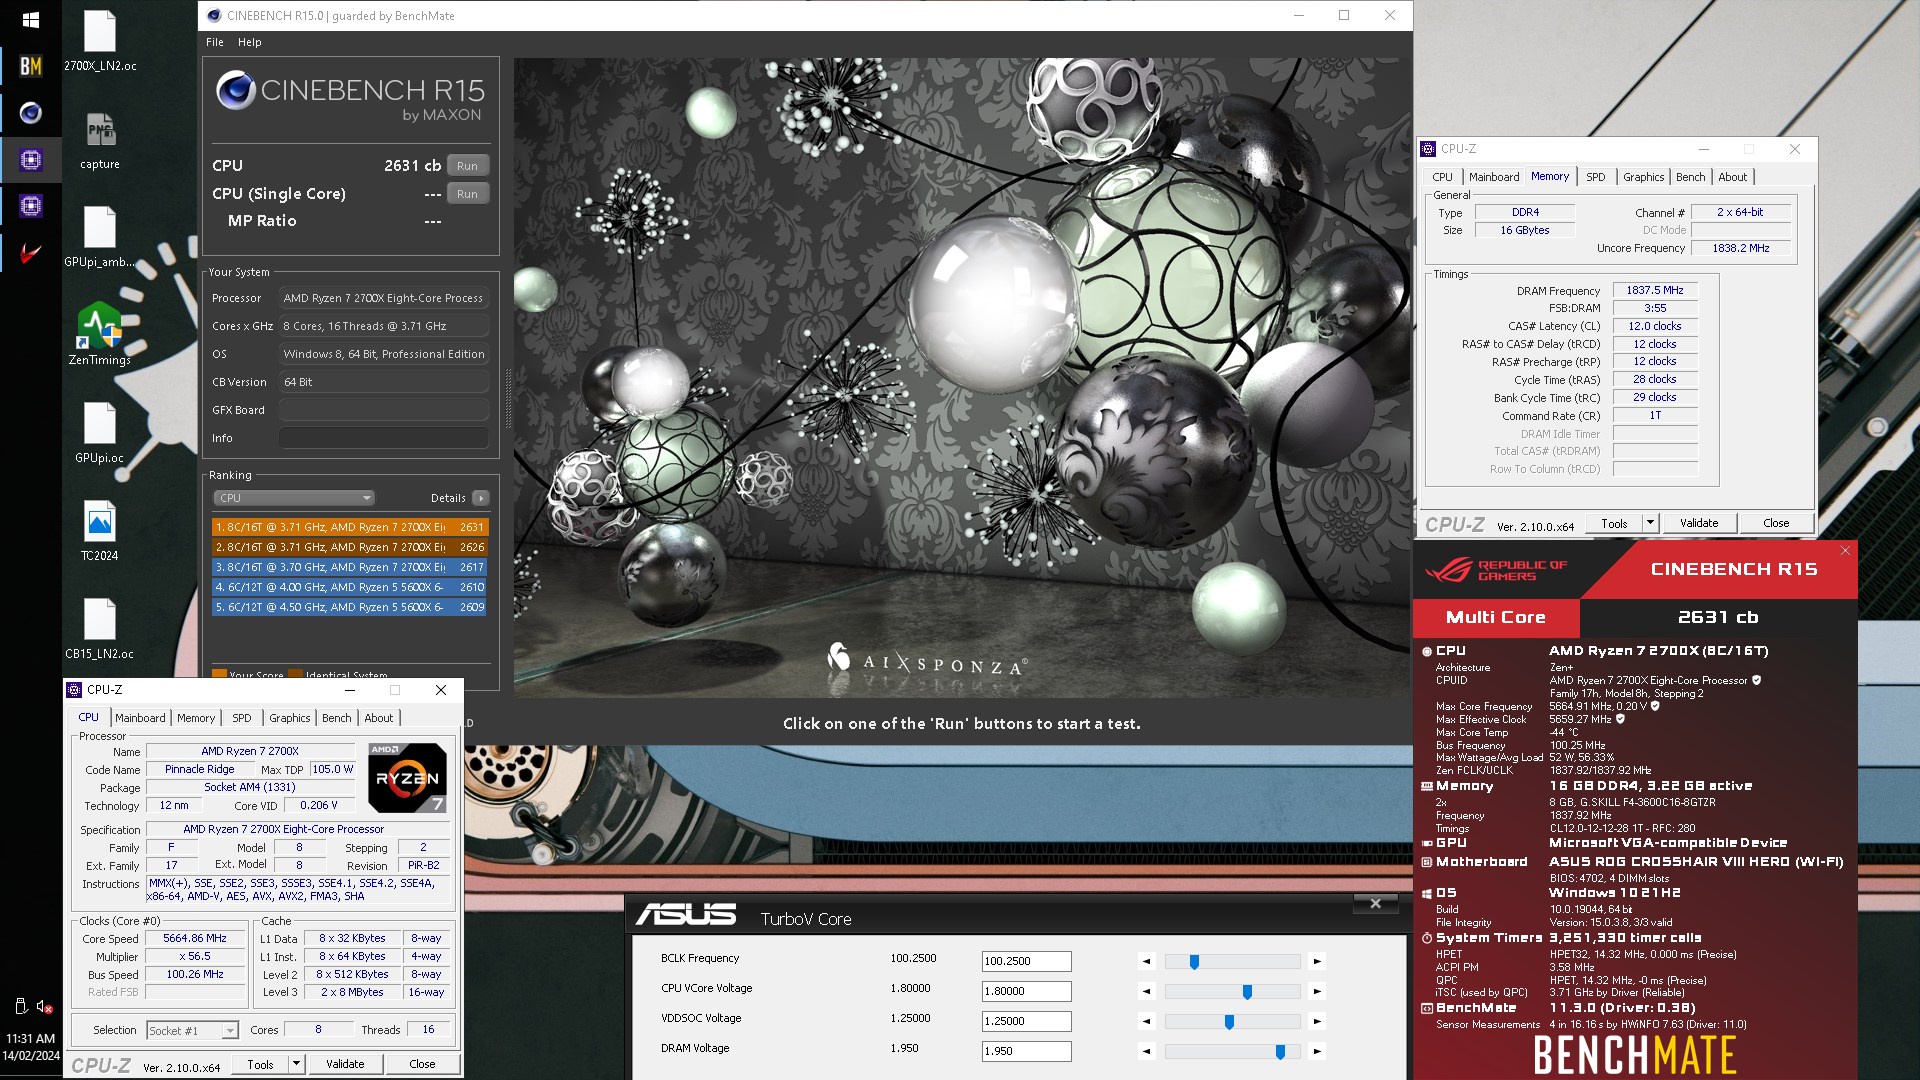
Task: Open the Cinebench Help menu
Action: point(249,42)
